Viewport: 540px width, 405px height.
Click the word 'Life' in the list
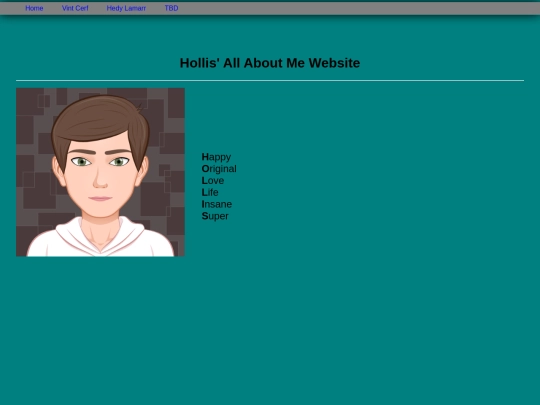click(210, 192)
